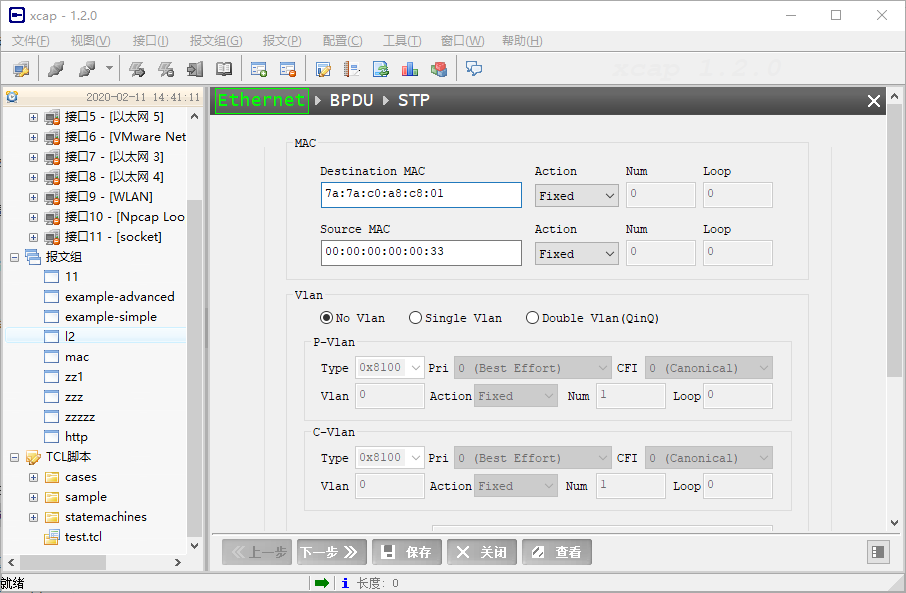Click the 保存 save button
906x593 pixels.
[x=407, y=552]
